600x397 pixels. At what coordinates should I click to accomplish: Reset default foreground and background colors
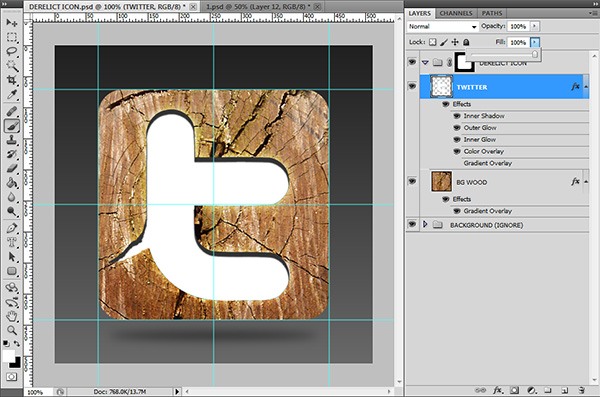click(x=6, y=343)
